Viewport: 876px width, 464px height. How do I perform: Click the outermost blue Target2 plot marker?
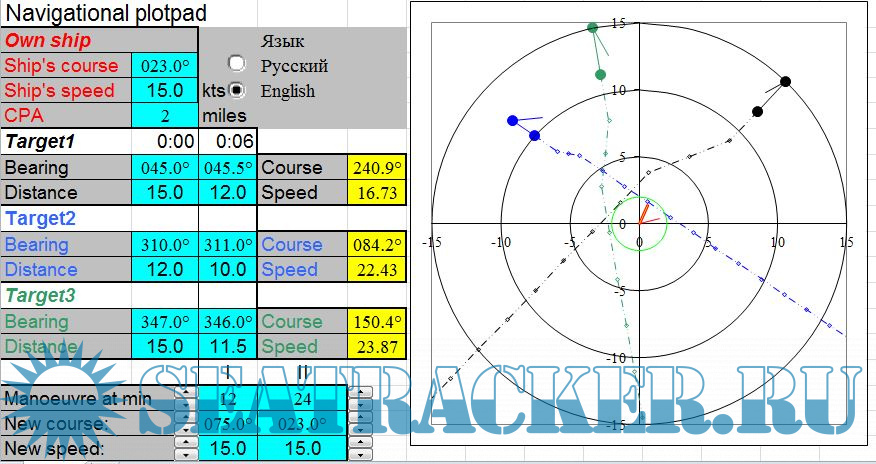point(512,120)
